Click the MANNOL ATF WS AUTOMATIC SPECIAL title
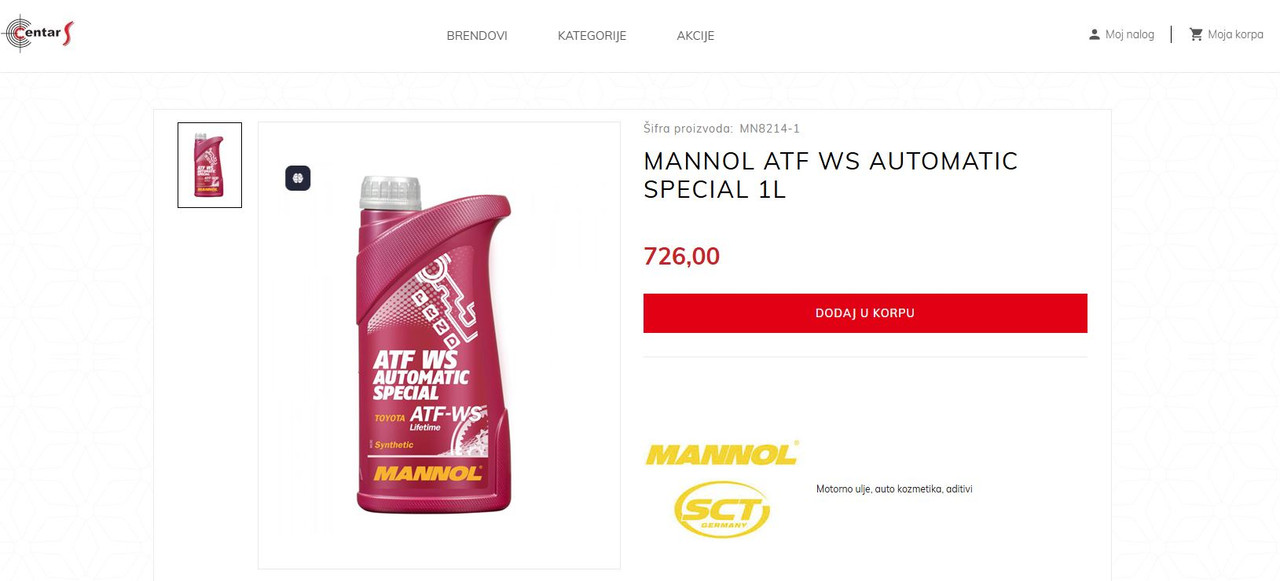 point(831,175)
